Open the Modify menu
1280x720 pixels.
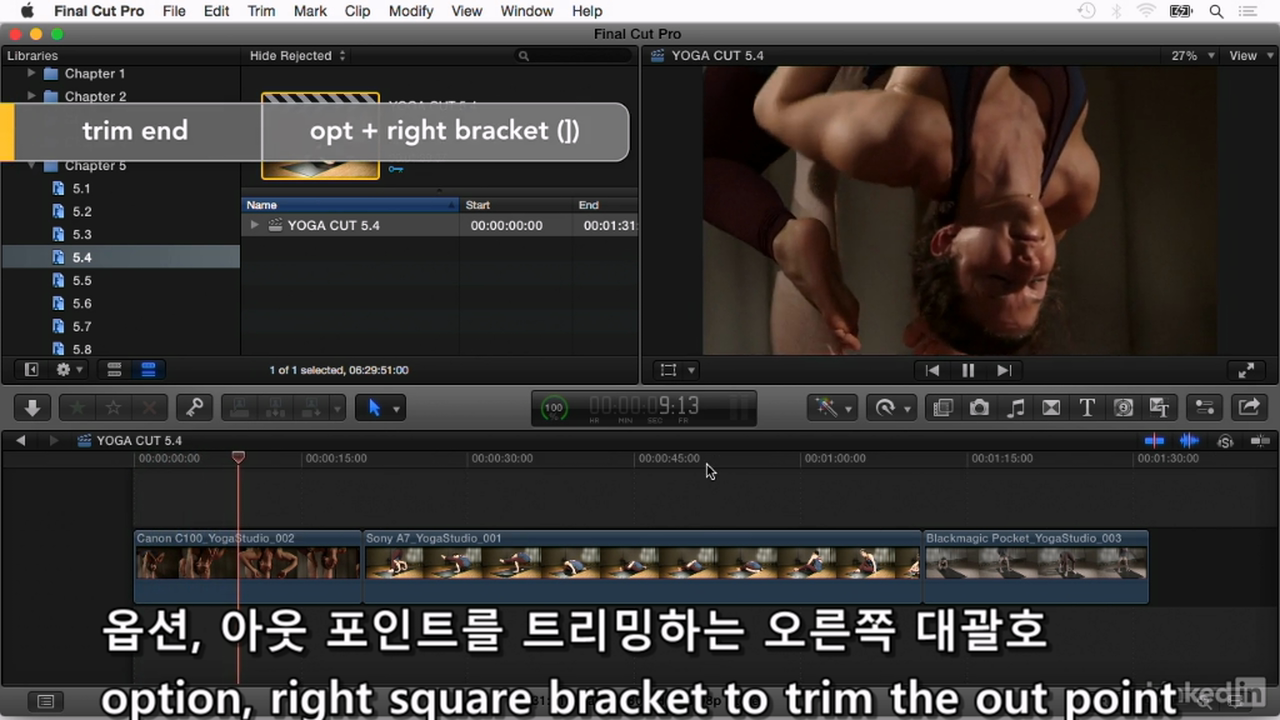(410, 11)
